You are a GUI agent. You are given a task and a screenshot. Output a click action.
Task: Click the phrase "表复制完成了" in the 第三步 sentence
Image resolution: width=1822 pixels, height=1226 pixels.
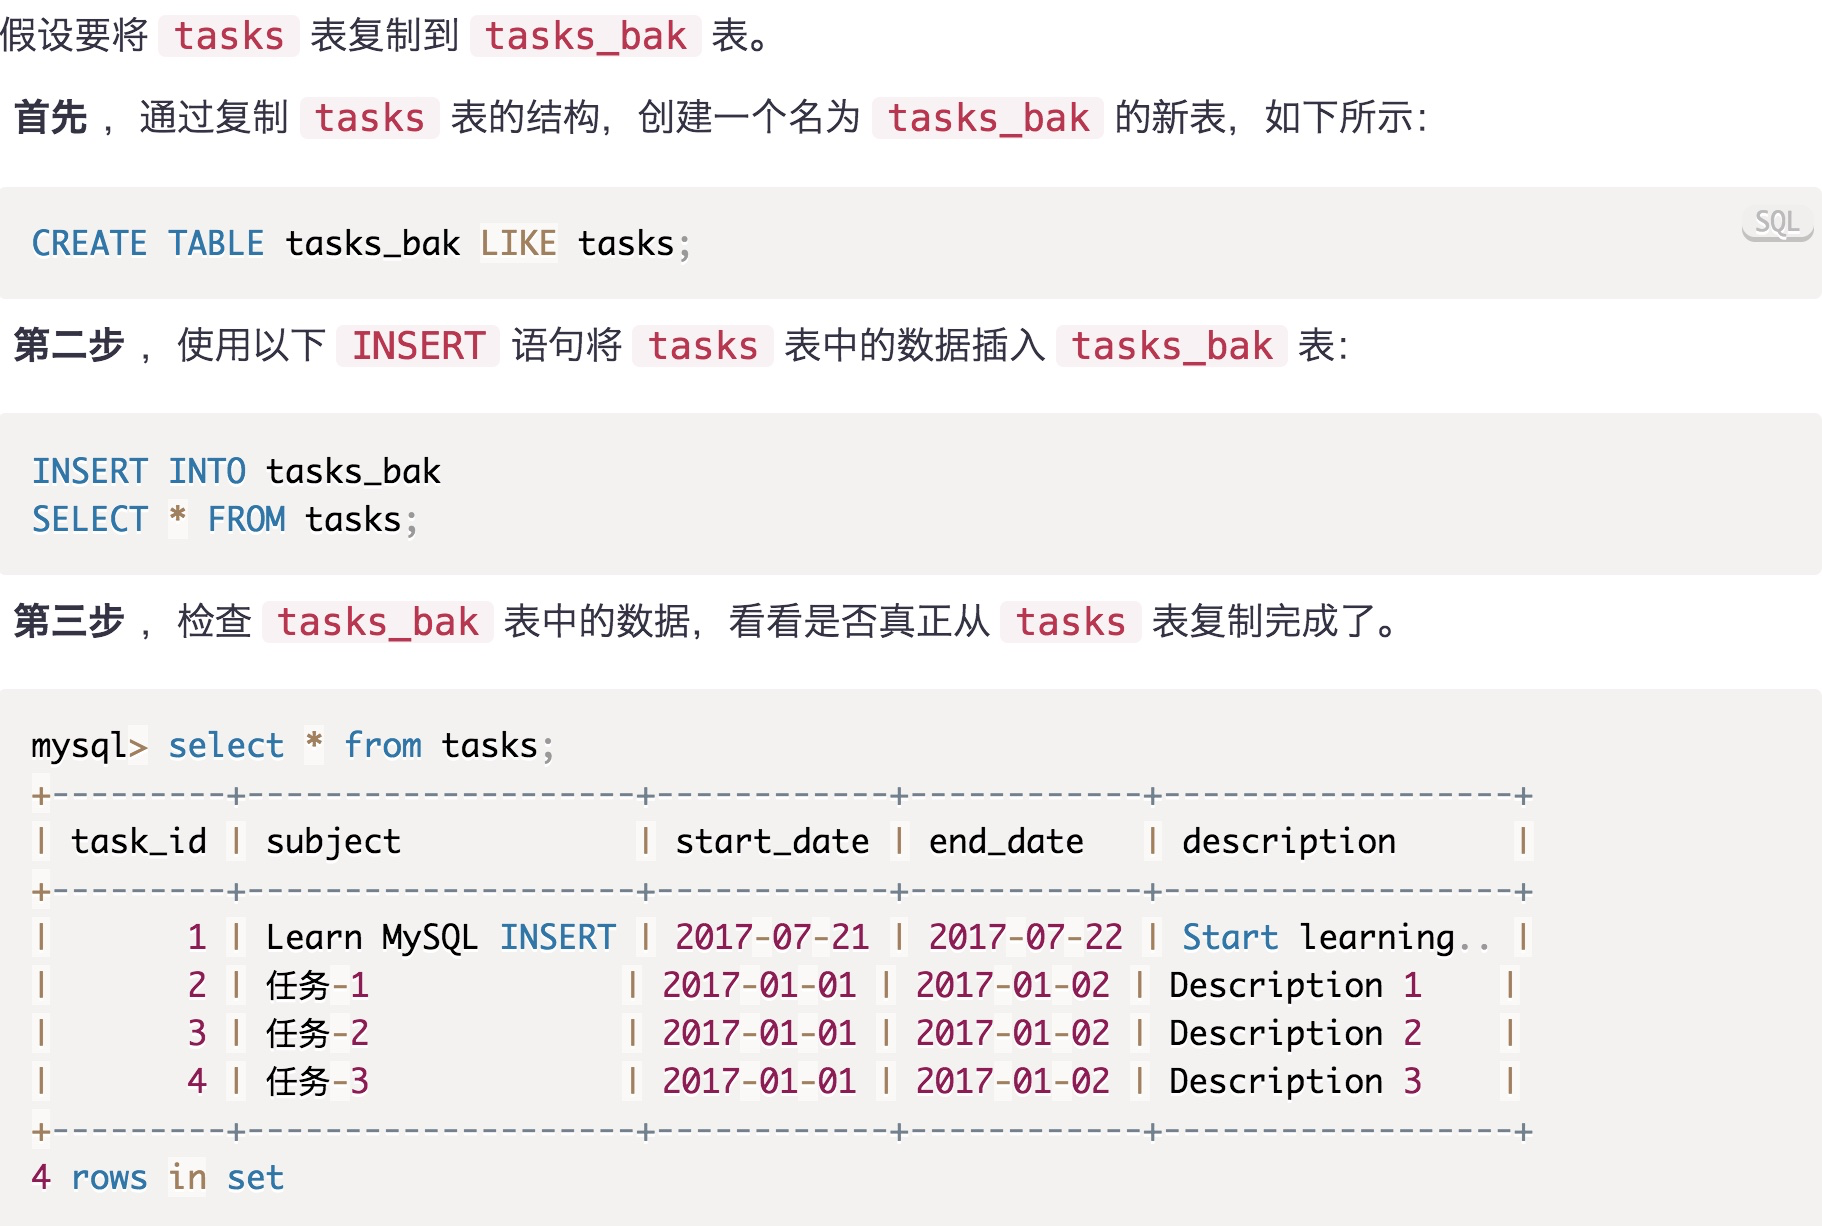(x=1264, y=622)
